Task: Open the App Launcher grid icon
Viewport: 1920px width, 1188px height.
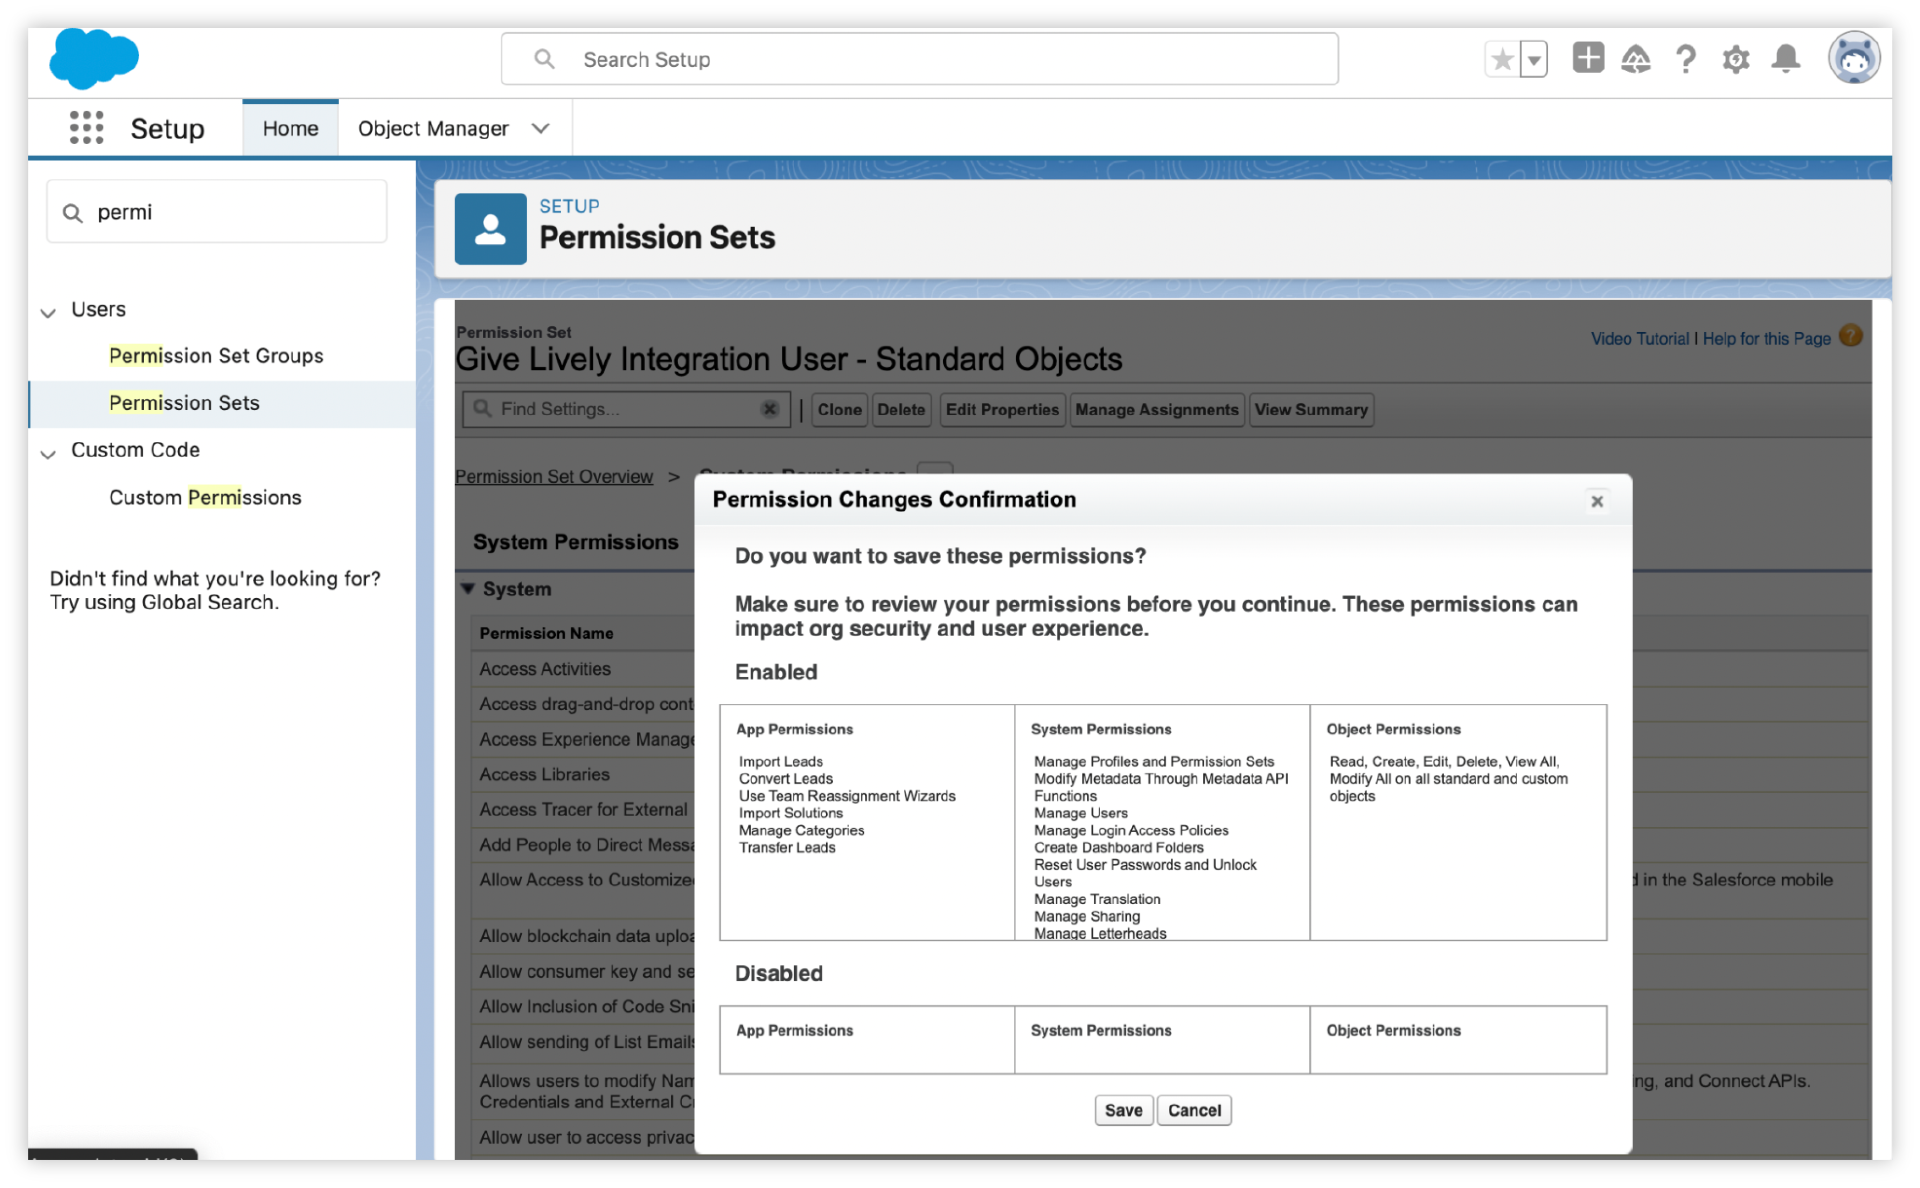Action: tap(86, 128)
